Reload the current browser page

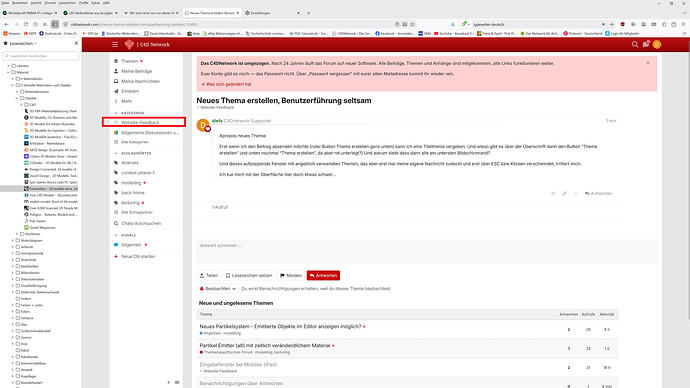(x=26, y=24)
